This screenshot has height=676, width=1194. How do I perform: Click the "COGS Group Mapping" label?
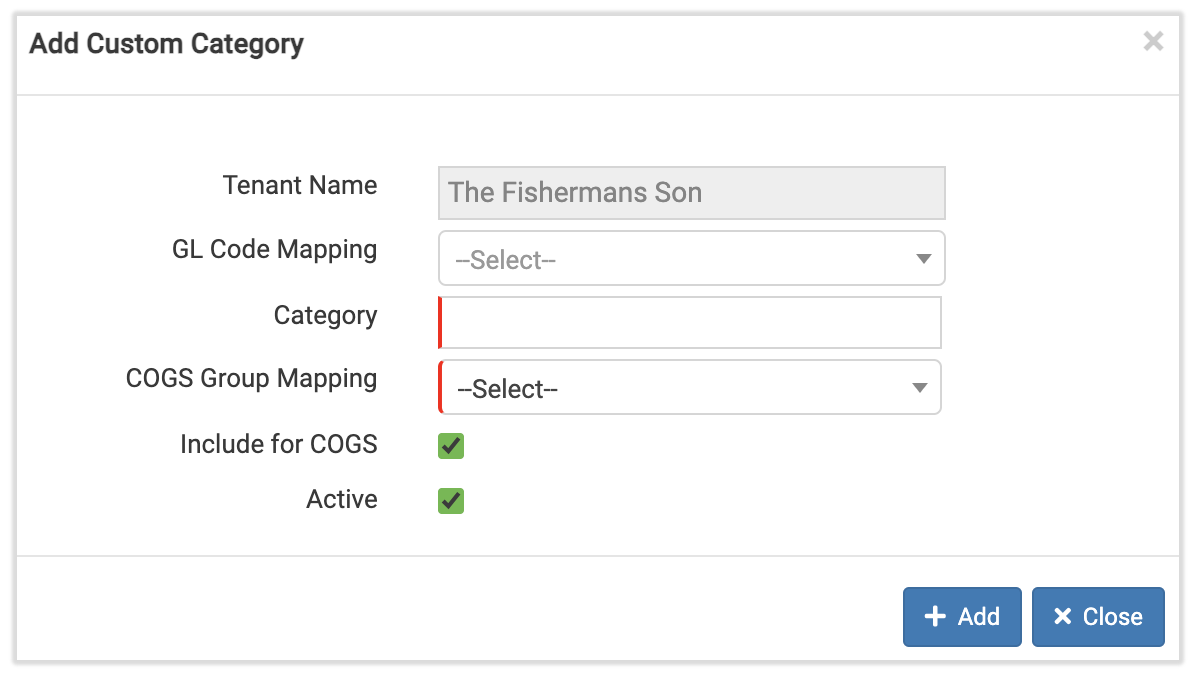(251, 379)
